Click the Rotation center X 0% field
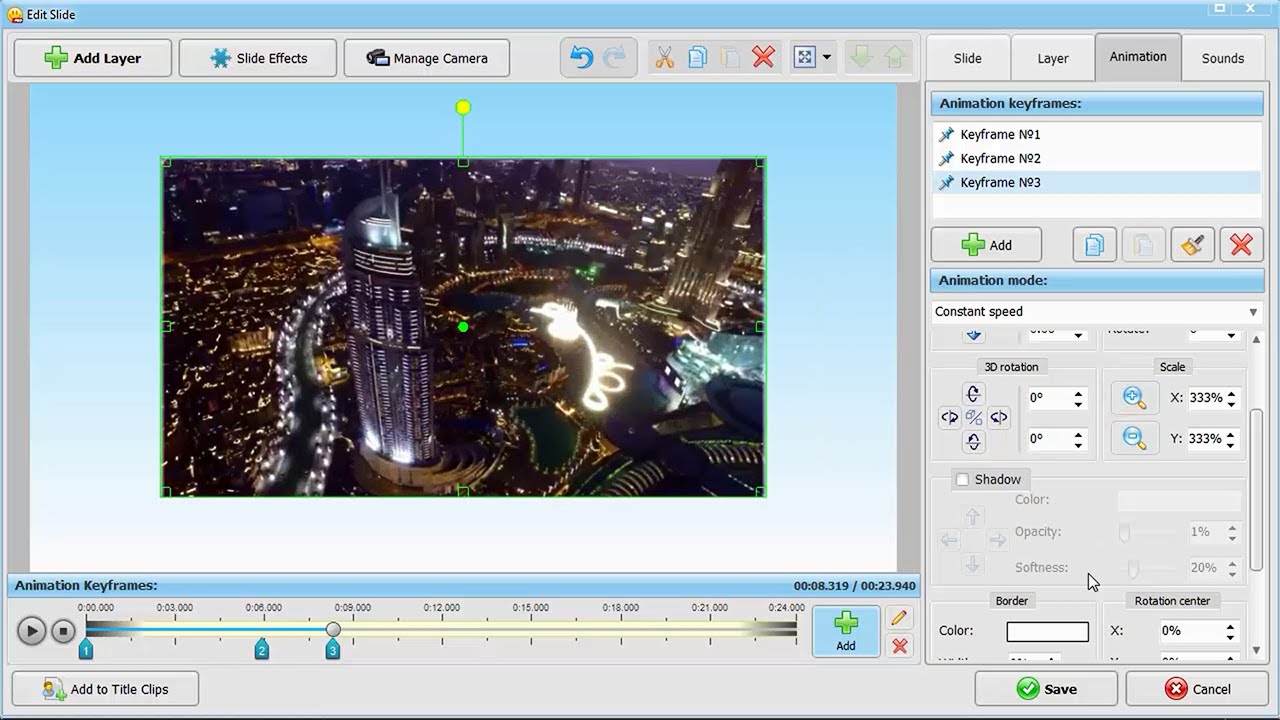 (x=1190, y=631)
